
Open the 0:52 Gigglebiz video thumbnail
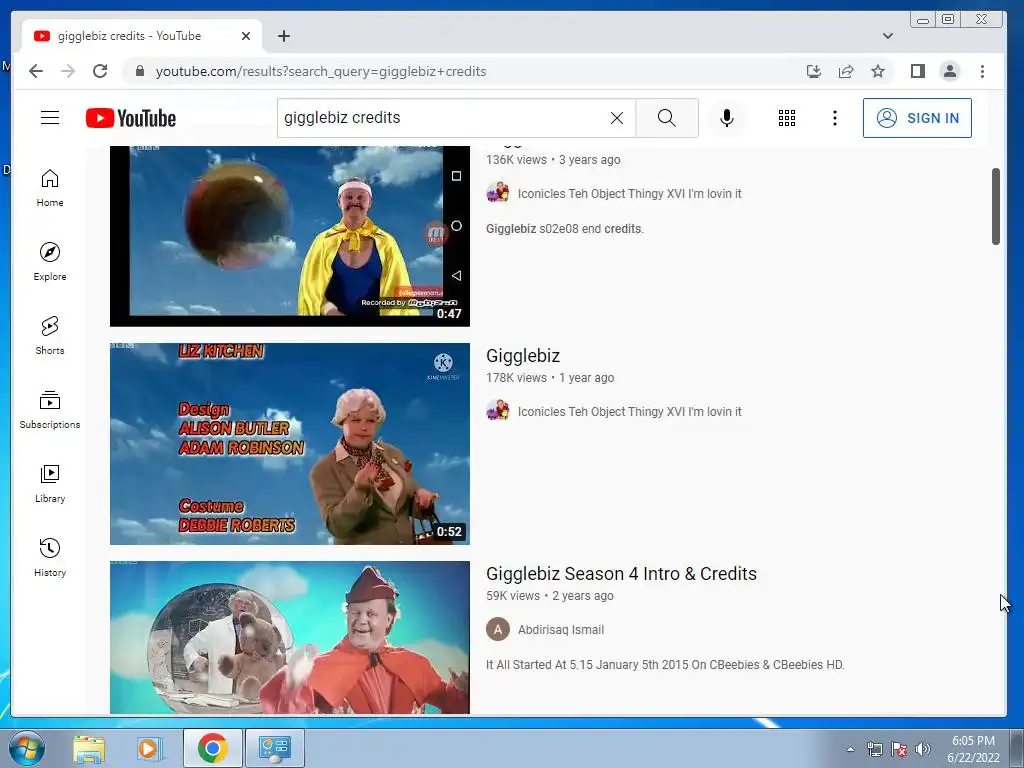[289, 443]
